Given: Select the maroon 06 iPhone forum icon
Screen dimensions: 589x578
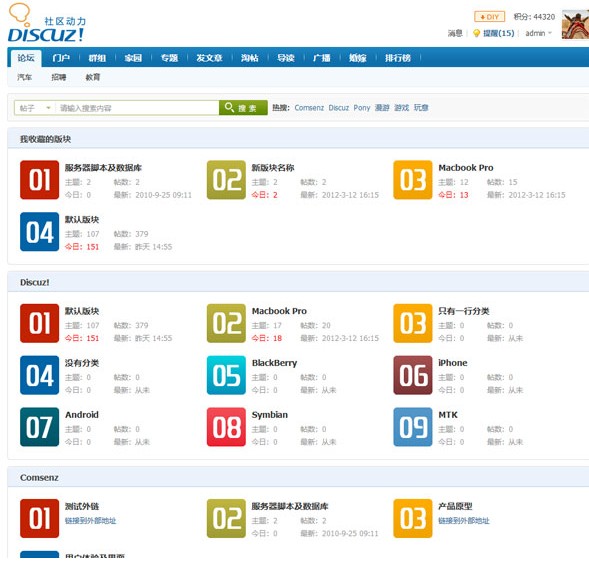Looking at the screenshot, I should point(413,375).
